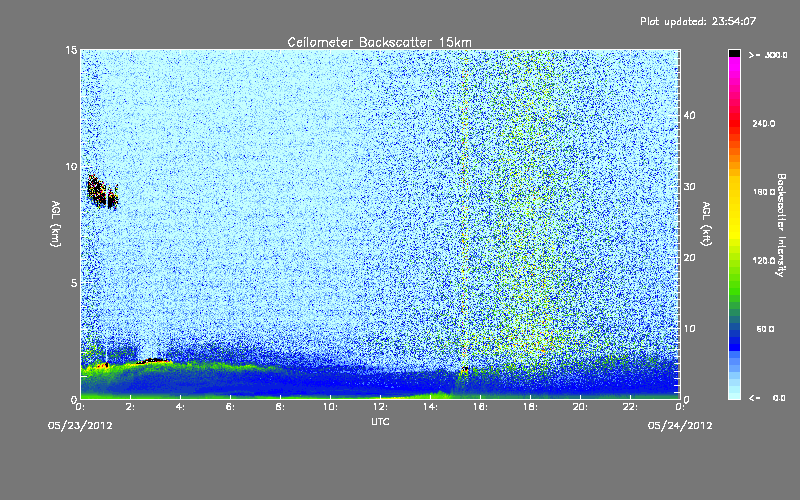800x500 pixels.
Task: Click the "240.0" colorbar label
Action: [x=764, y=124]
